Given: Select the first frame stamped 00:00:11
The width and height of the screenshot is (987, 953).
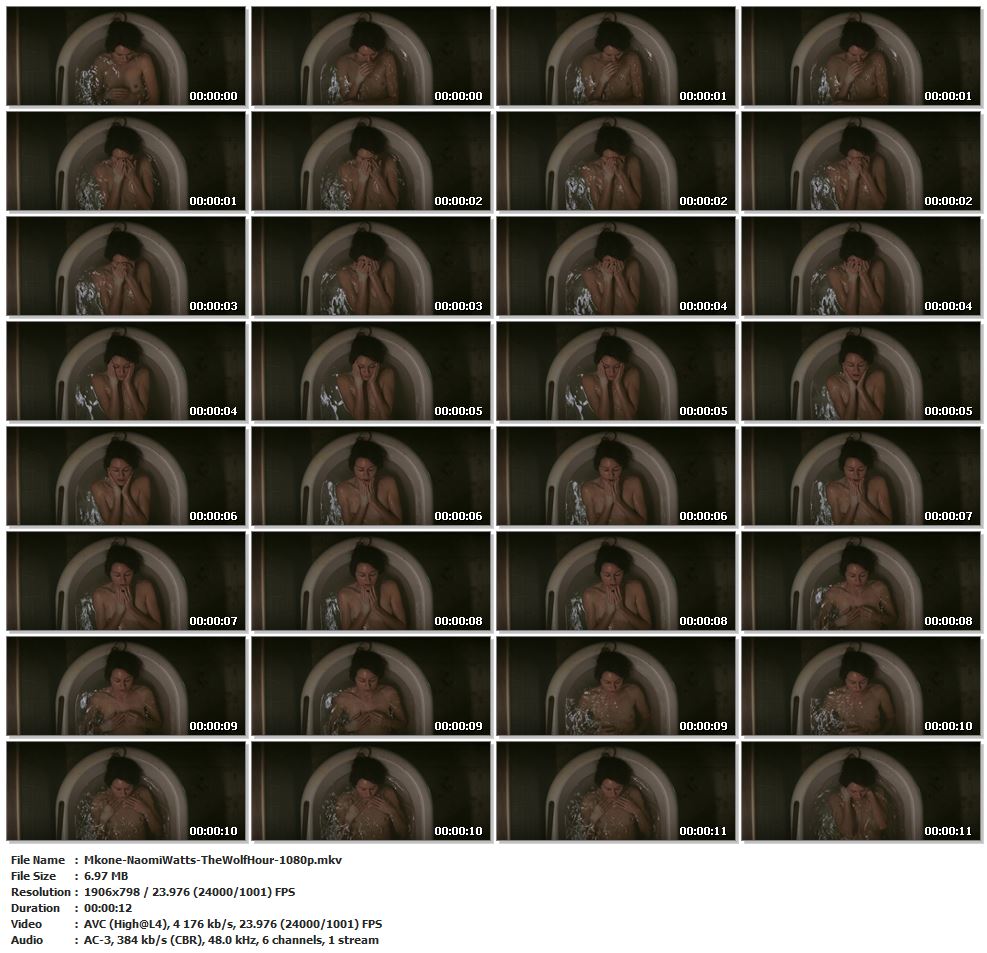Looking at the screenshot, I should tap(616, 791).
